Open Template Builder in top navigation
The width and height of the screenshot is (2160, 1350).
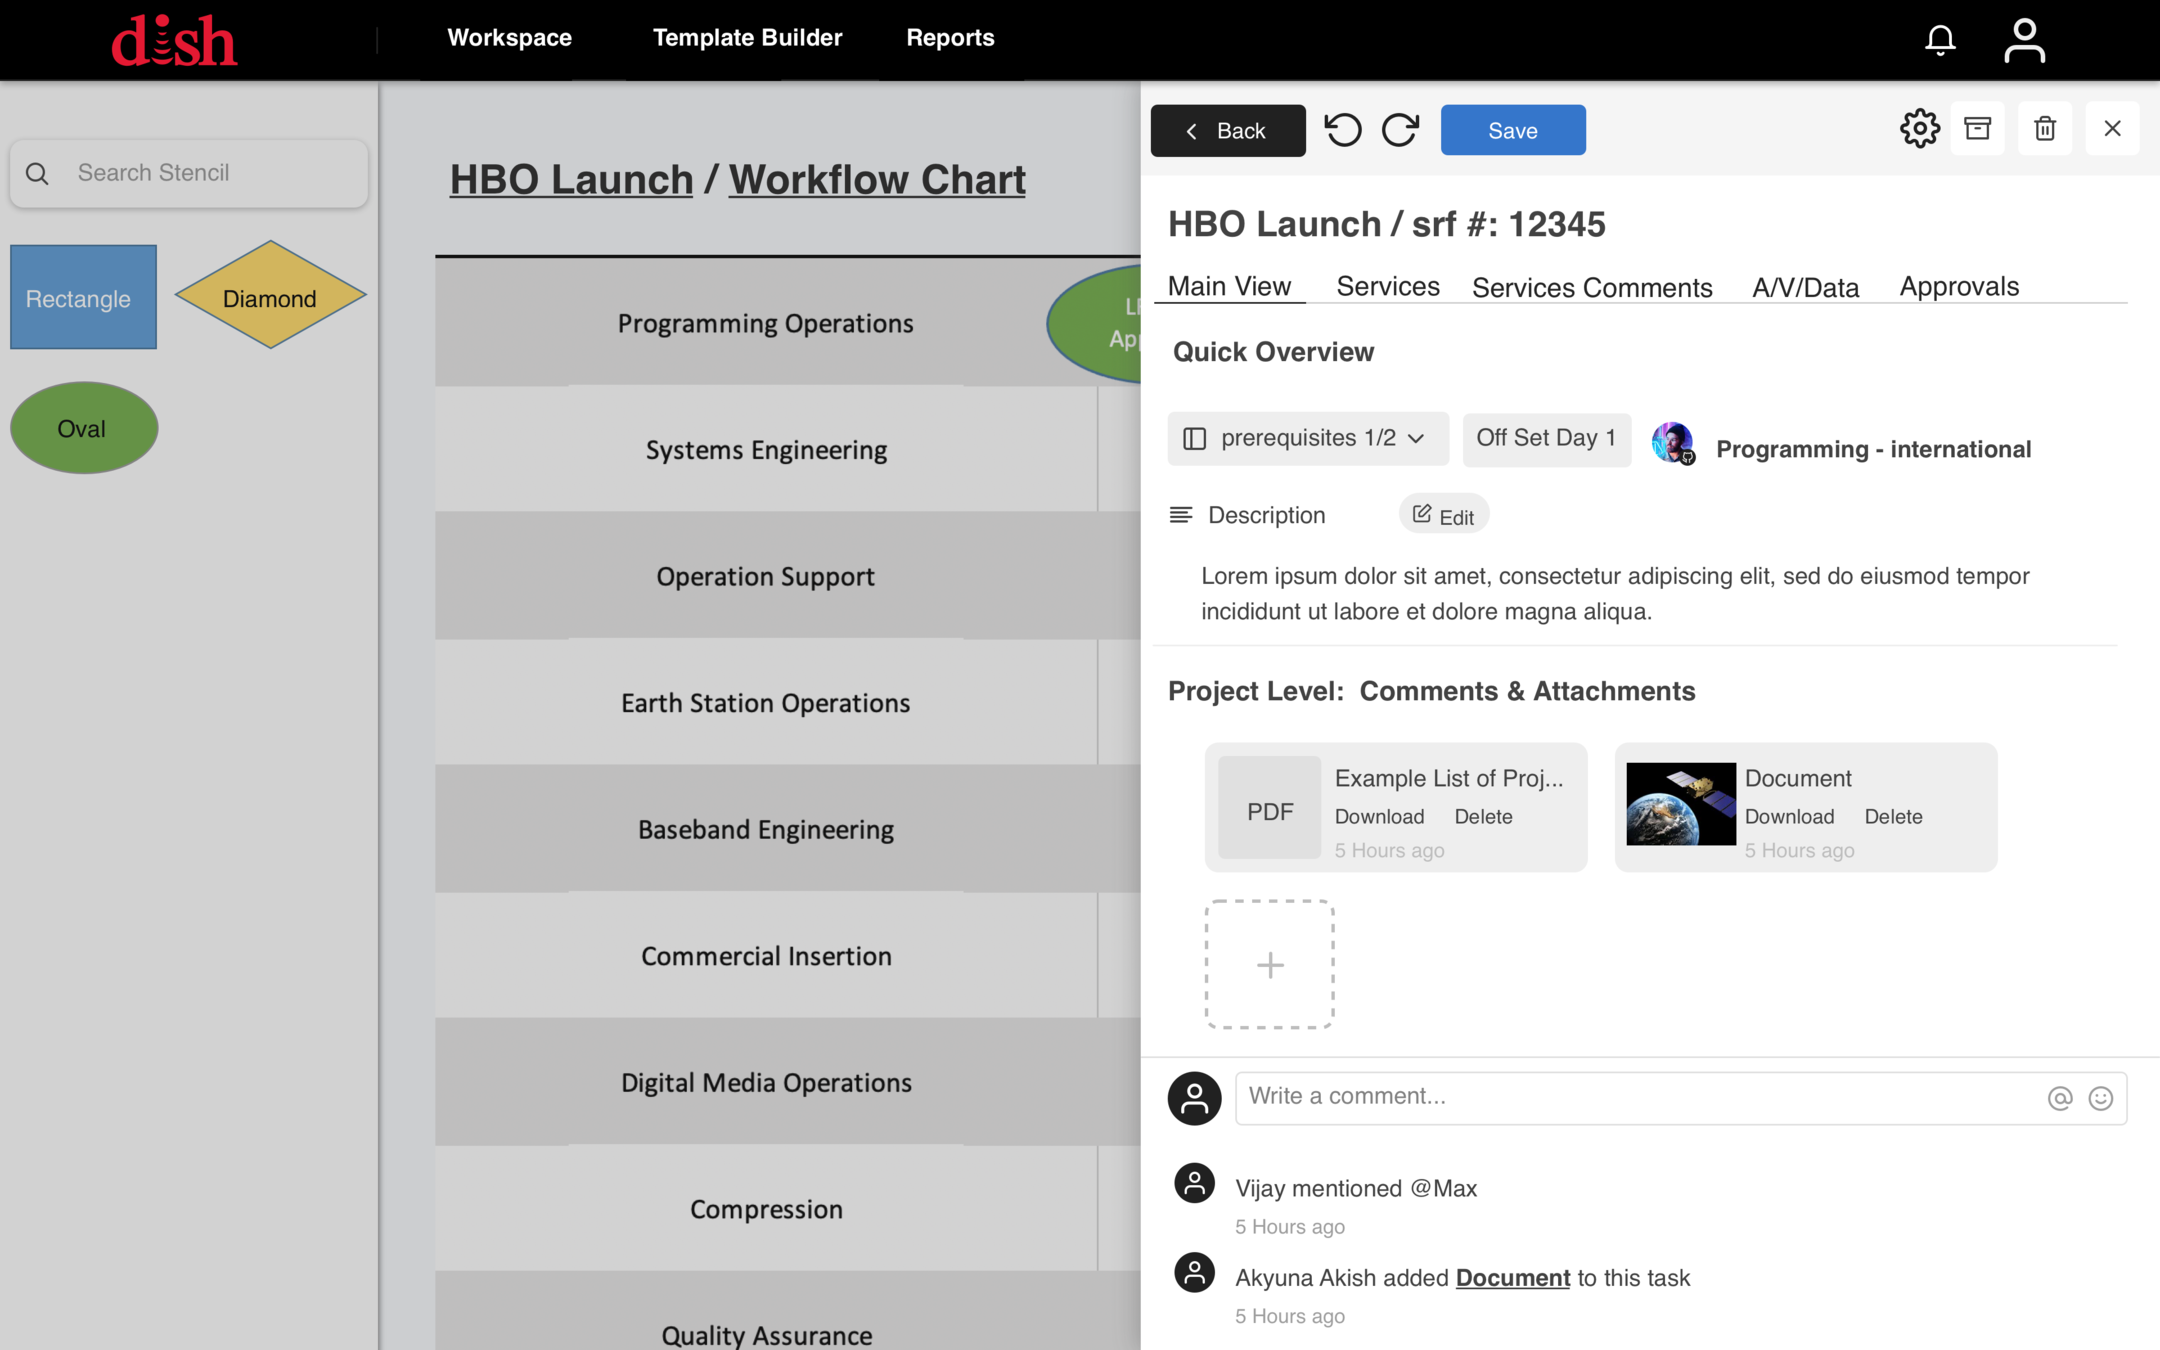pos(747,38)
